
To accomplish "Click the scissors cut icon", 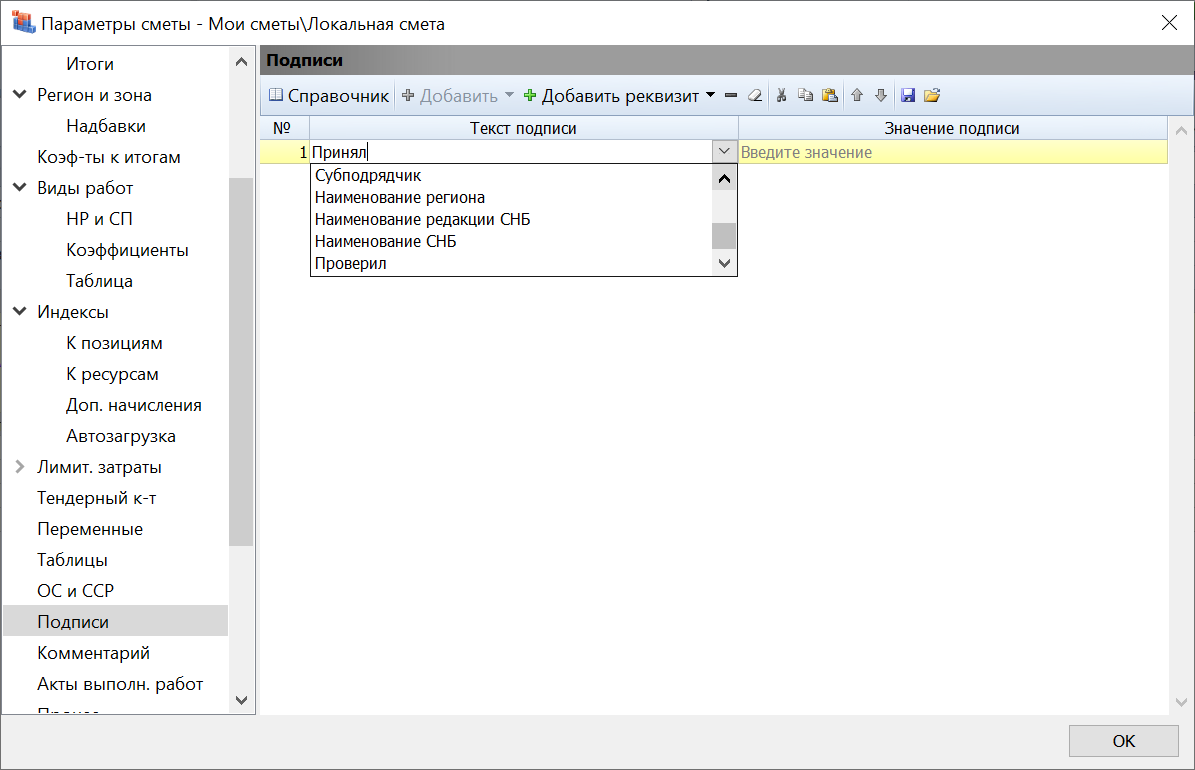I will (x=782, y=96).
